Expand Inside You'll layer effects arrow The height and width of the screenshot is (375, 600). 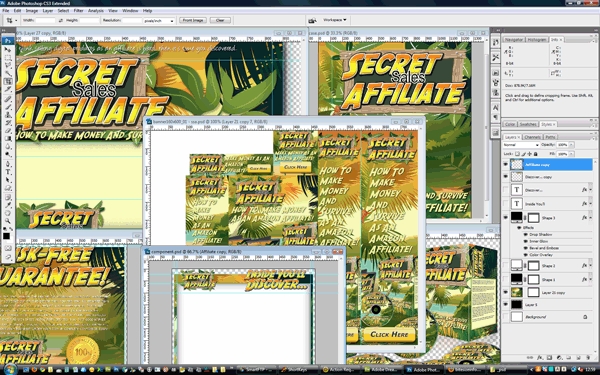(x=590, y=204)
